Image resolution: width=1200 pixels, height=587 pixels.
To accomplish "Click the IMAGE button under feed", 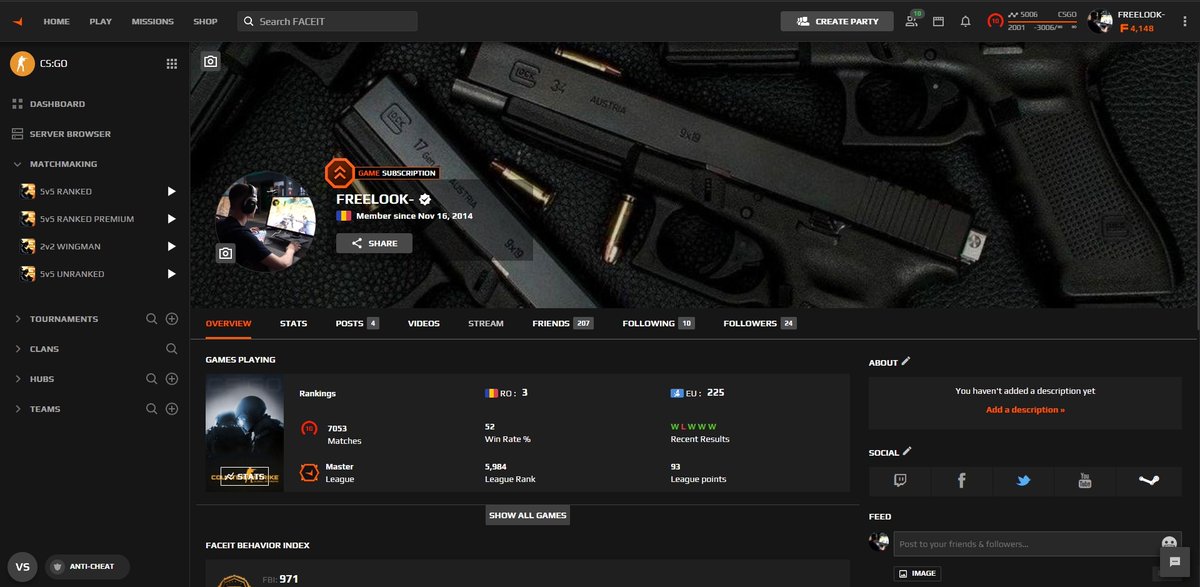I will point(917,574).
